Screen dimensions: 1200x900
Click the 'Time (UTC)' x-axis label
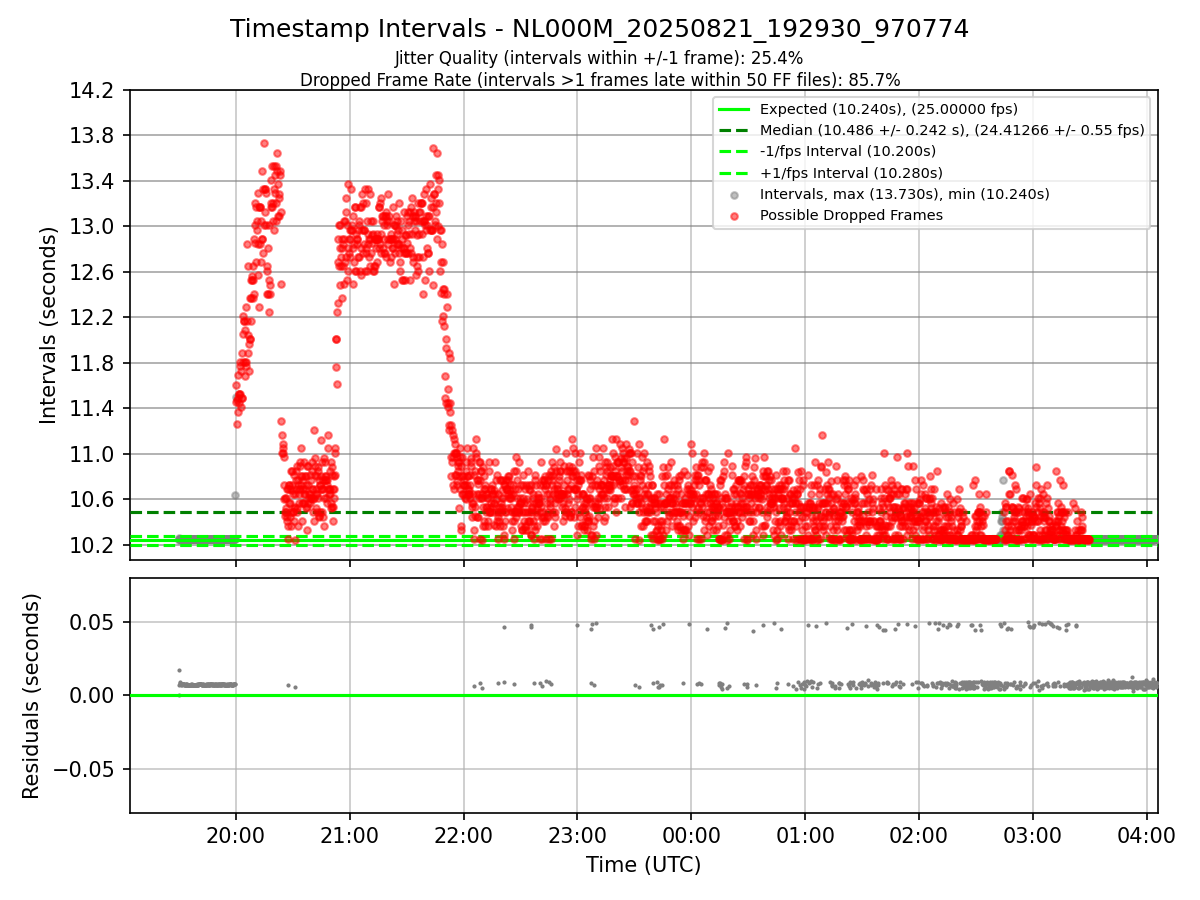coord(643,864)
